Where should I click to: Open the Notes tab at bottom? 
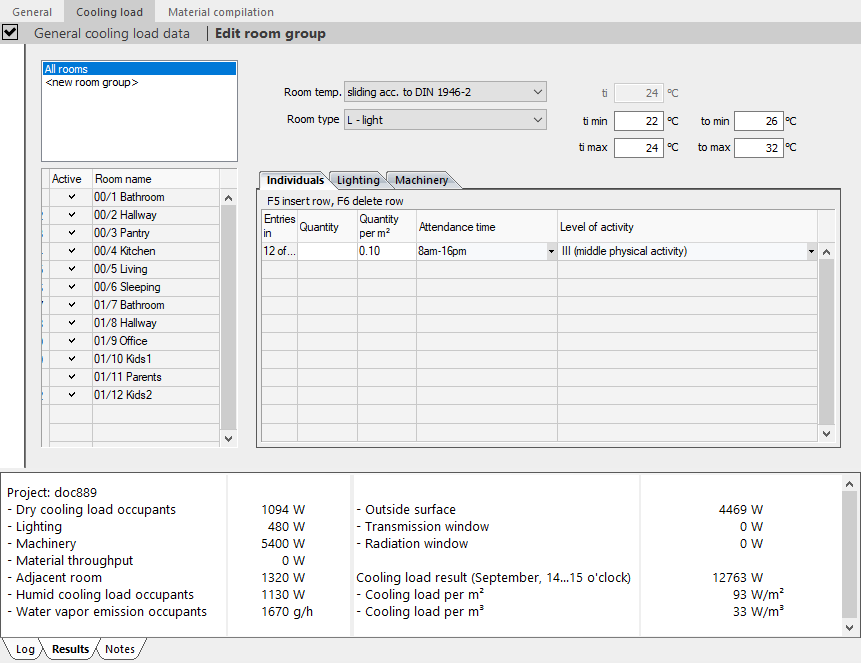[120, 649]
